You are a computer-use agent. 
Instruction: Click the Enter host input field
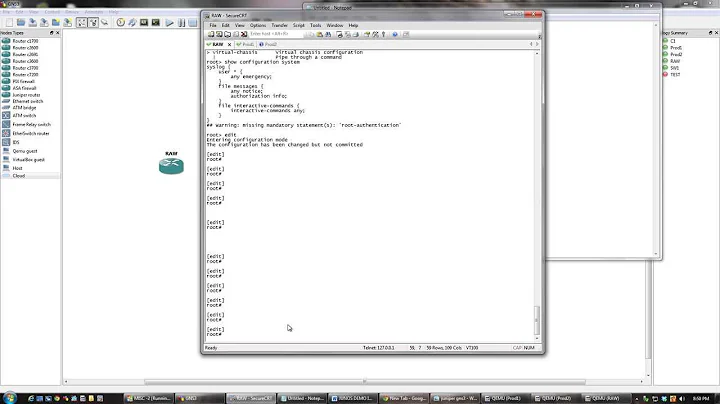276,34
